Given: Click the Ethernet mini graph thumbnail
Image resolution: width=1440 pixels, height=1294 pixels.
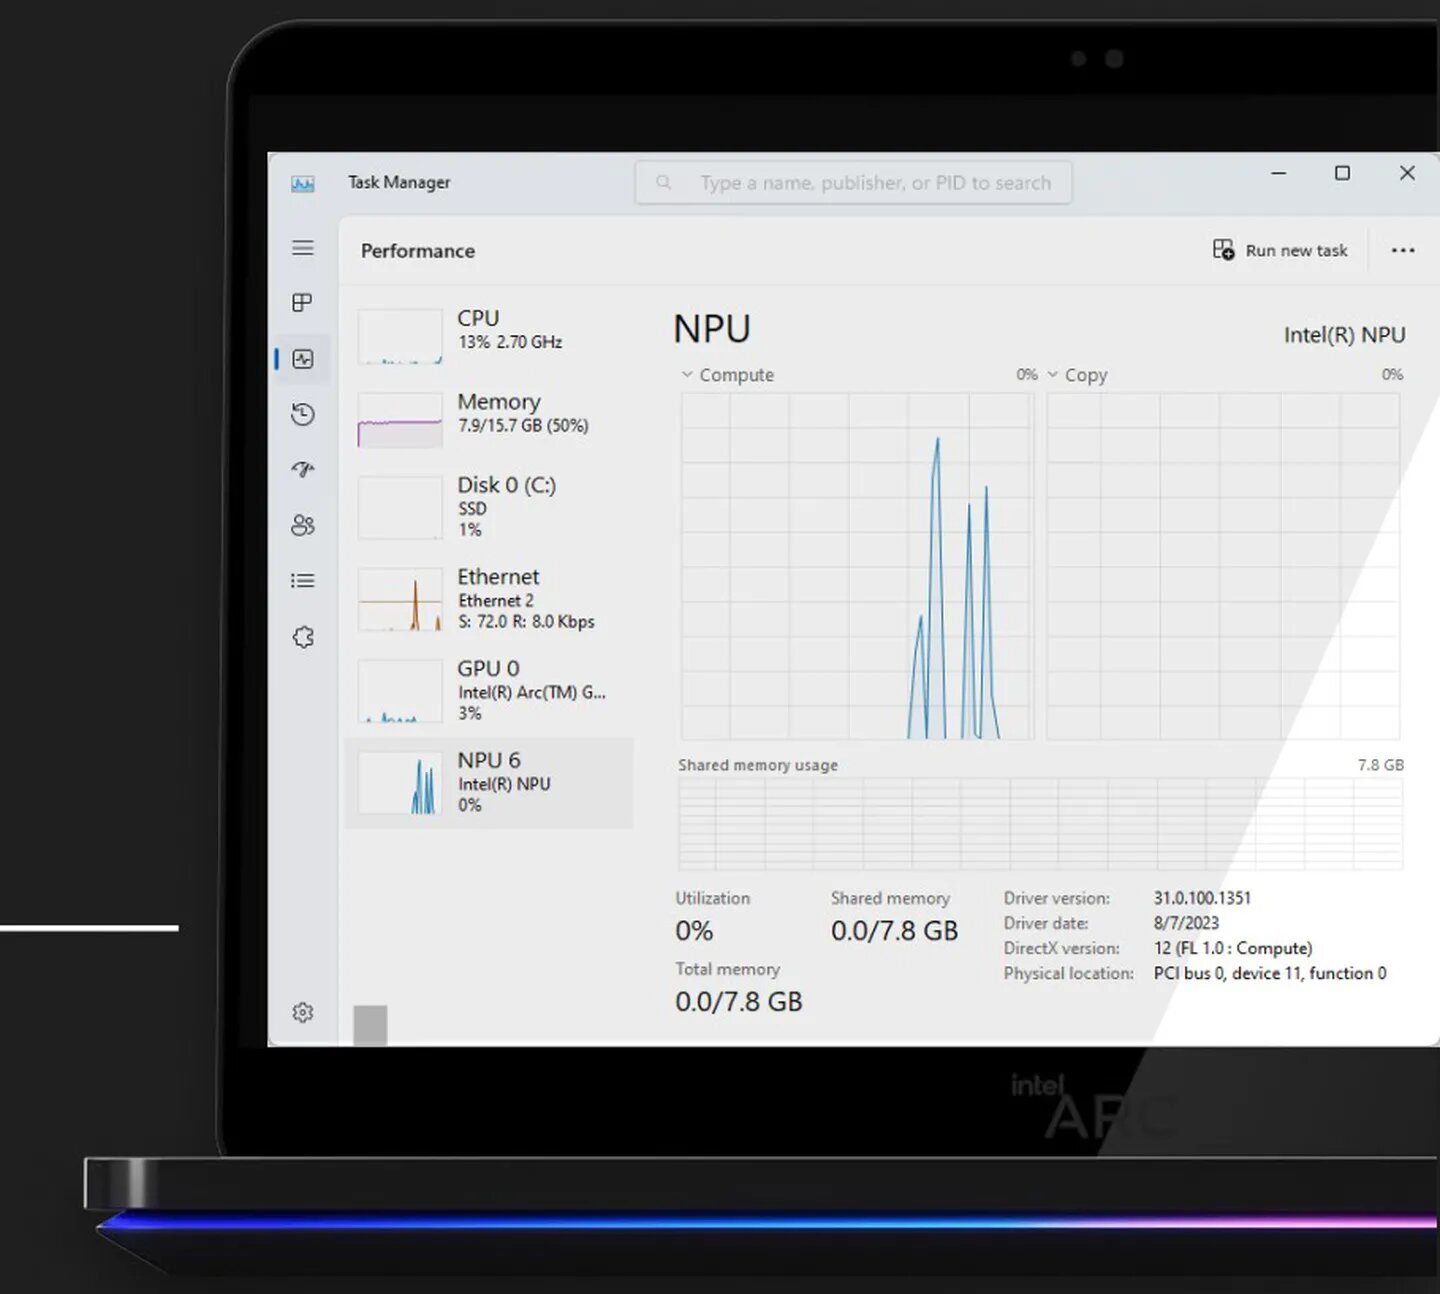Looking at the screenshot, I should coord(400,600).
